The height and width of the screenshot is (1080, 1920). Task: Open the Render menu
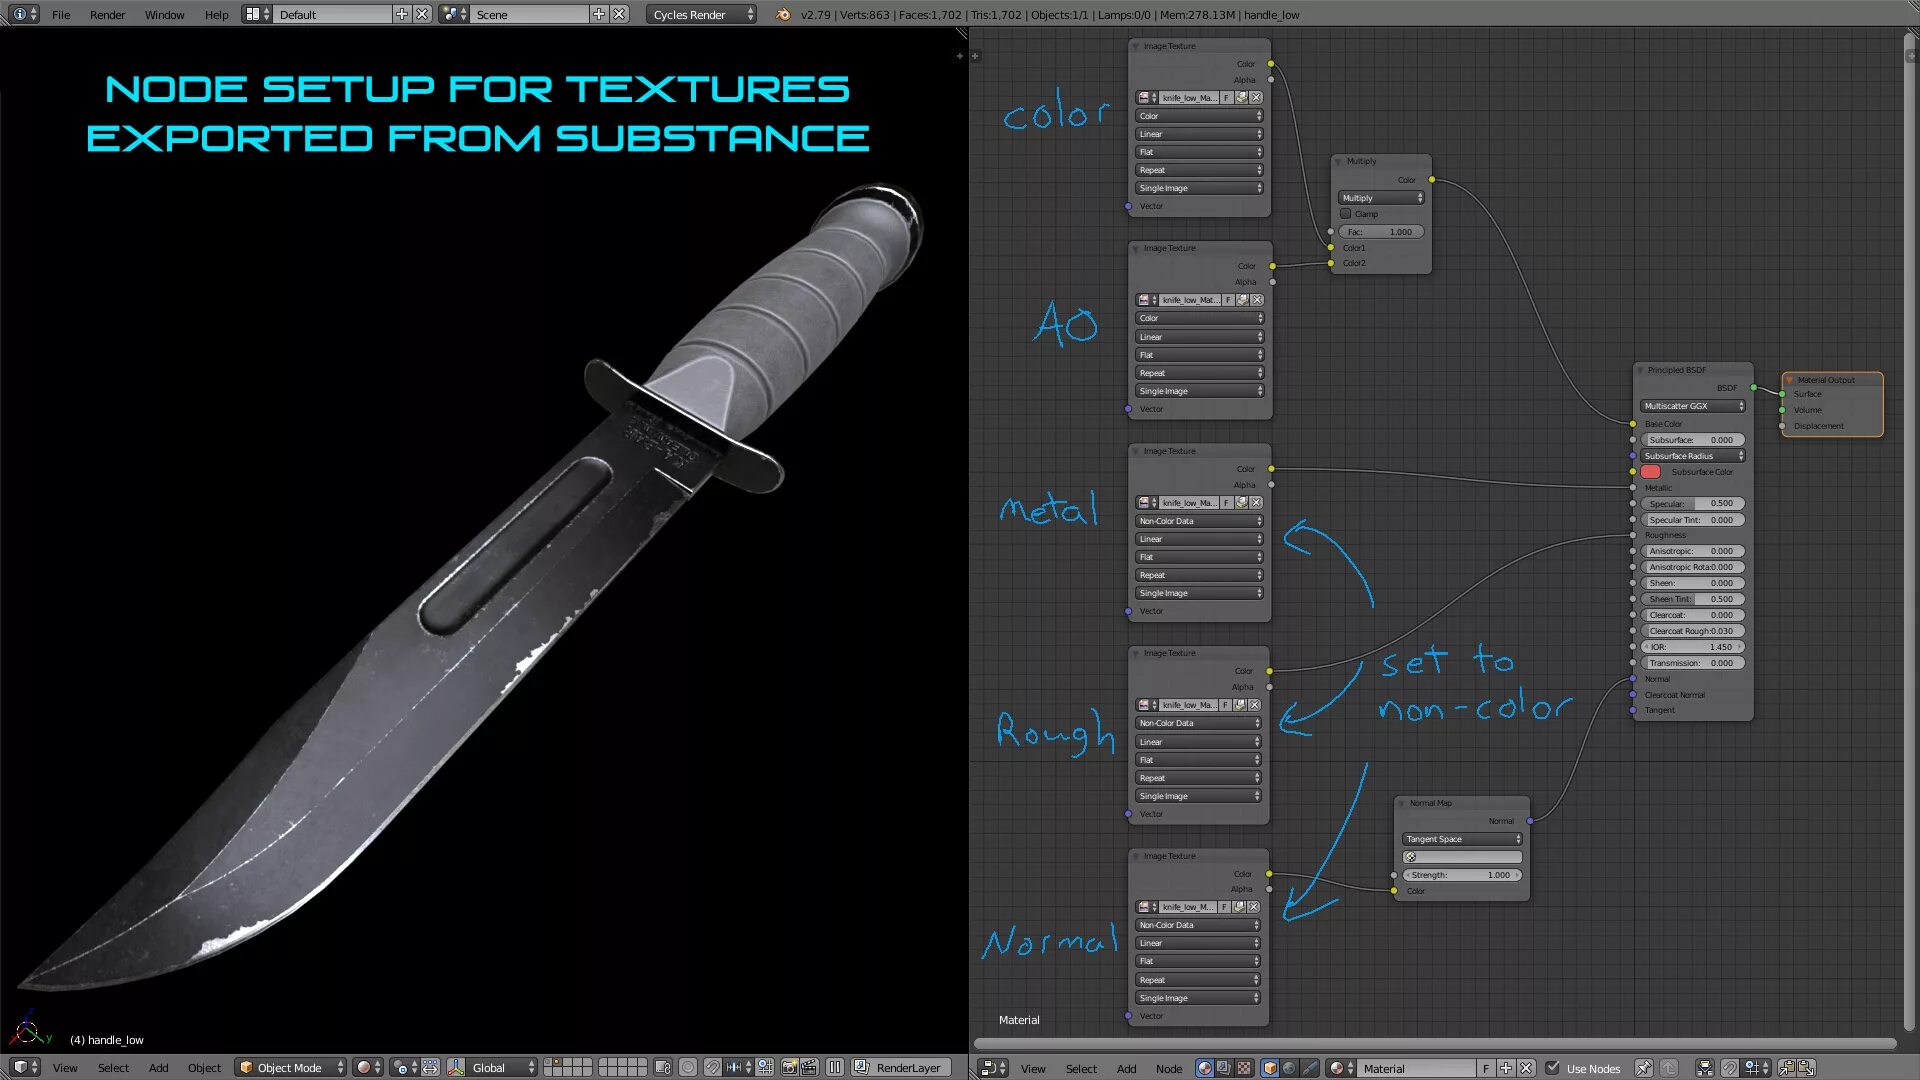[107, 14]
